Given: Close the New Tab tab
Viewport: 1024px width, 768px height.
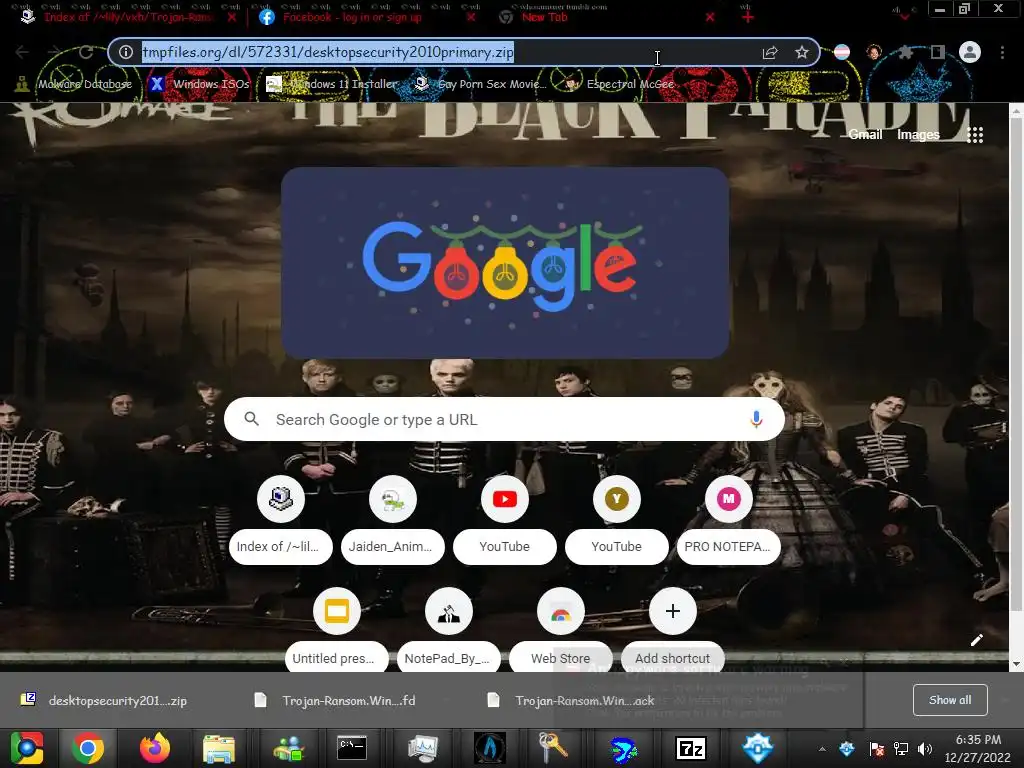Looking at the screenshot, I should tap(710, 17).
